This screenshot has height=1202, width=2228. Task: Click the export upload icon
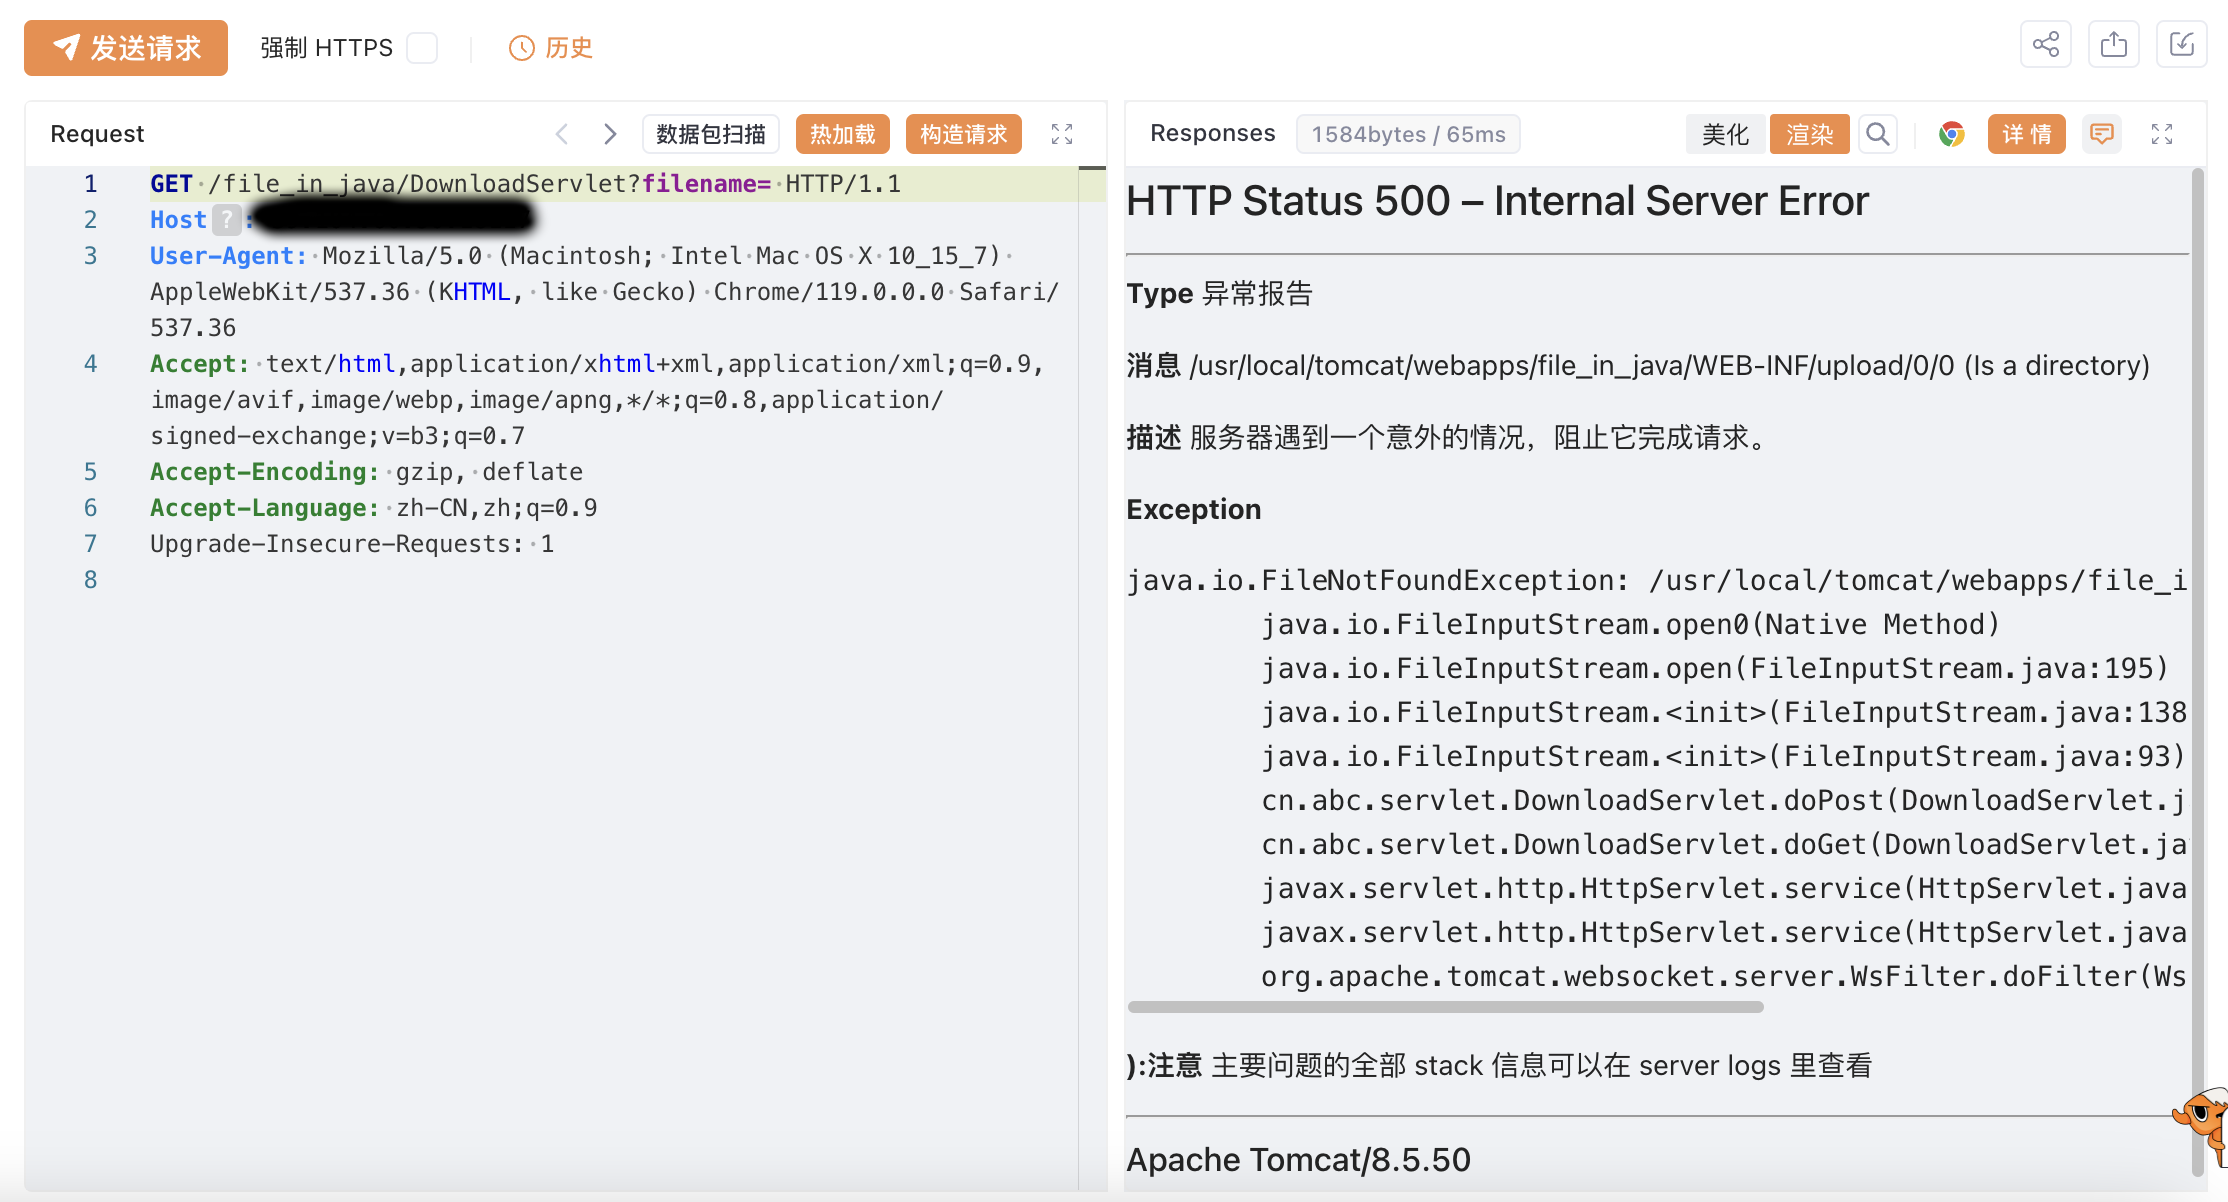[x=2113, y=45]
